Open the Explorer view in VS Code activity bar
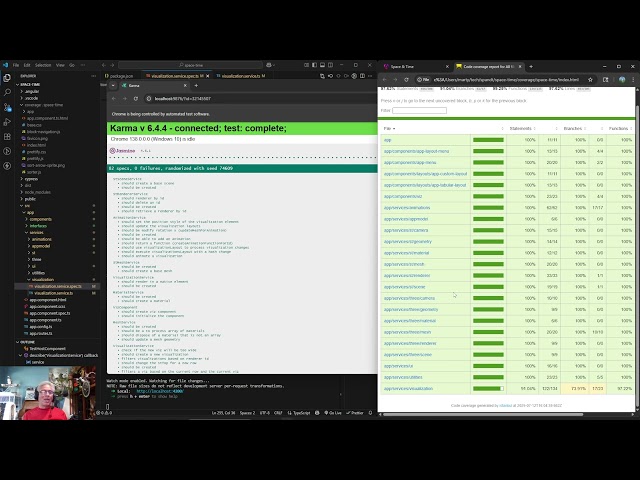 [7, 78]
